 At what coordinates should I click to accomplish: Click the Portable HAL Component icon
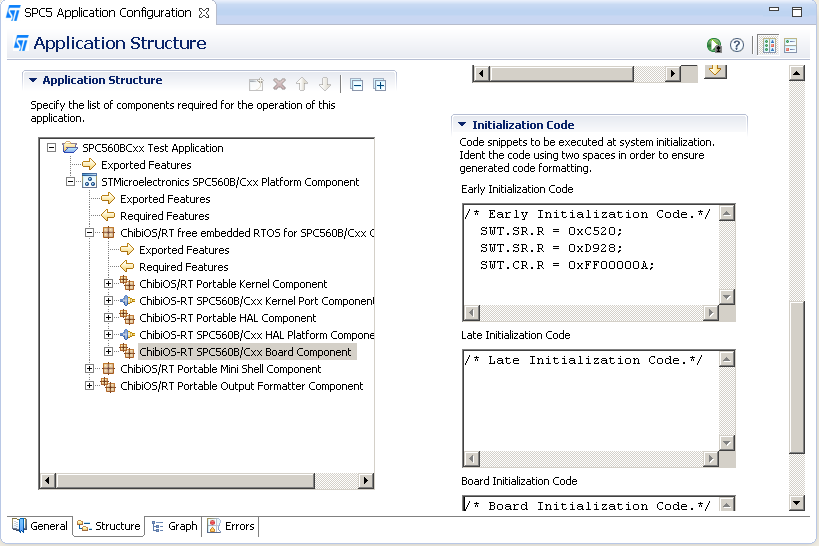click(127, 317)
